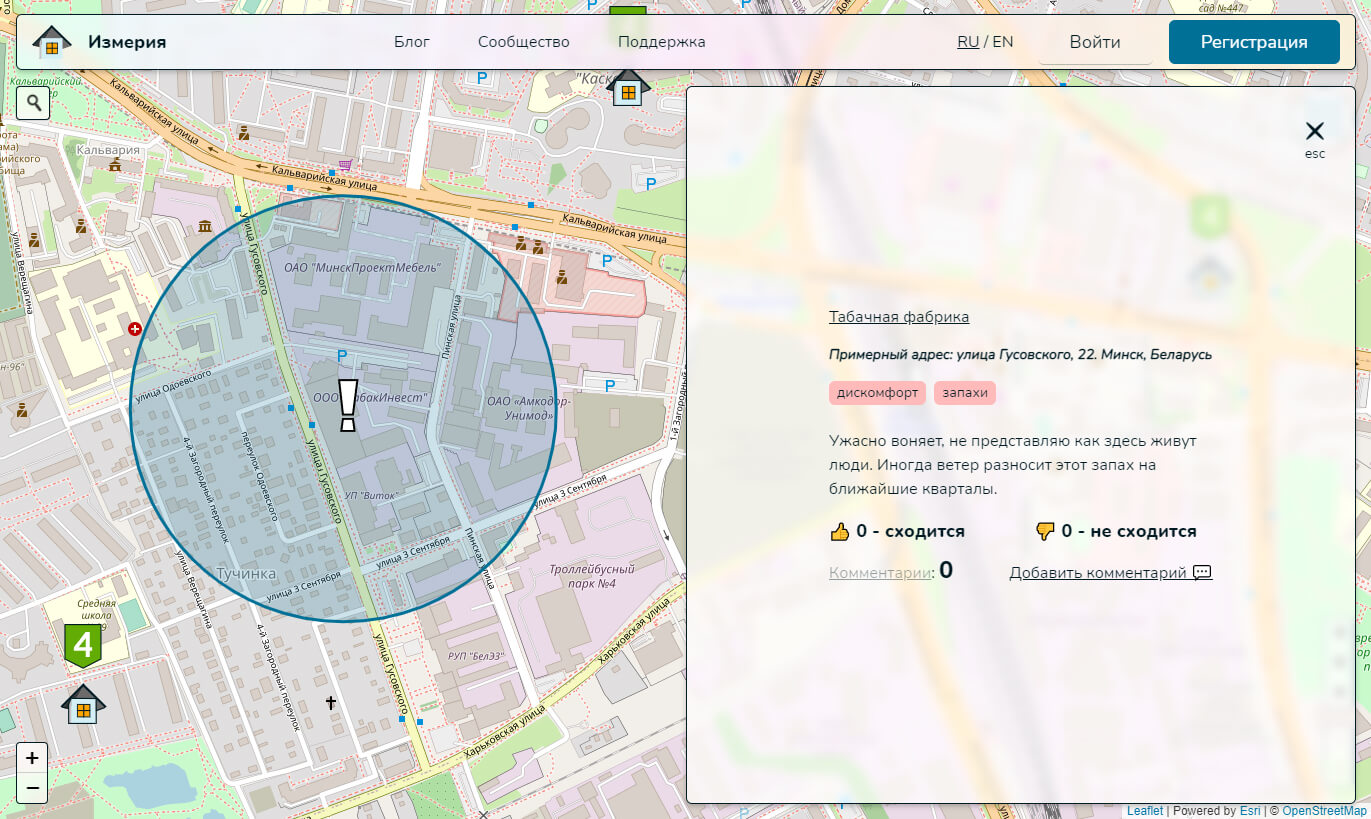Open the Табачная фабрика title link

pos(899,317)
